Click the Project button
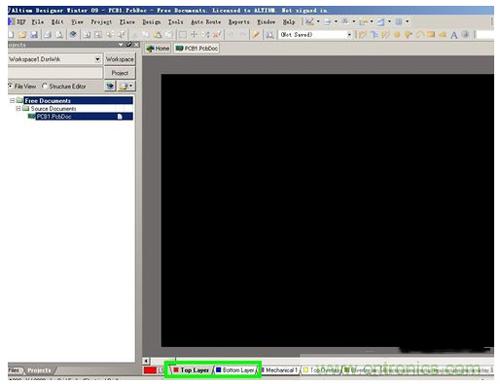 click(x=120, y=73)
